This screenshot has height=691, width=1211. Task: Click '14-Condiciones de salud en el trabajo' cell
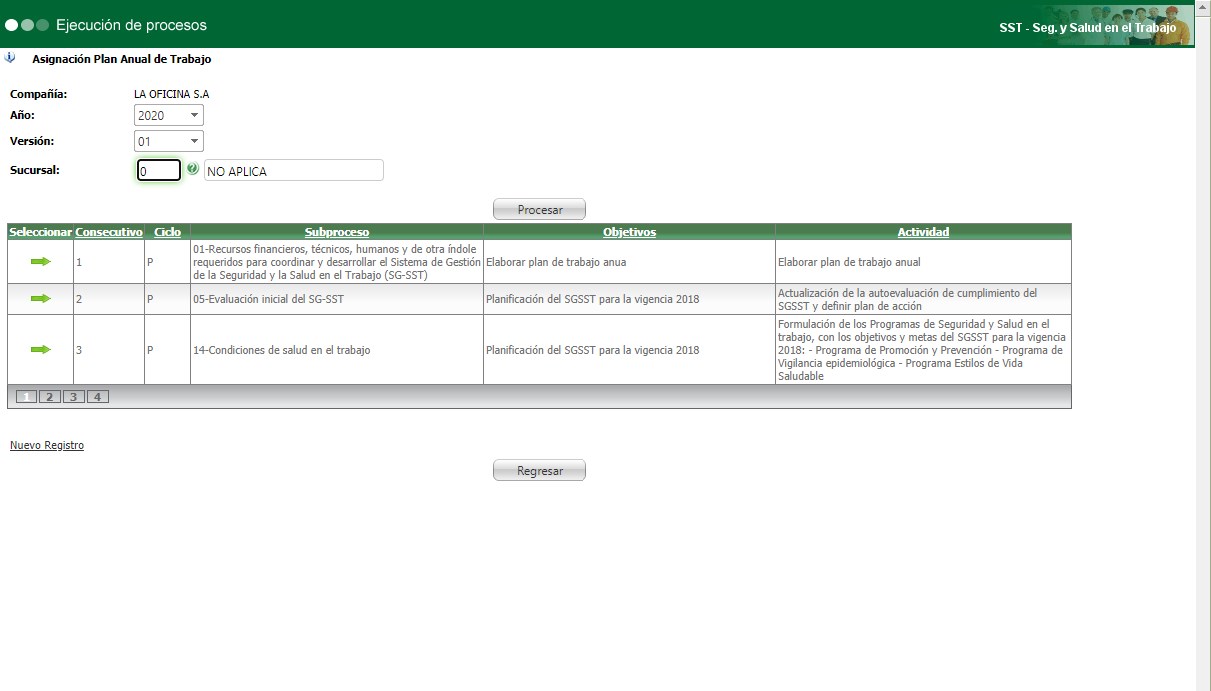pyautogui.click(x=336, y=350)
